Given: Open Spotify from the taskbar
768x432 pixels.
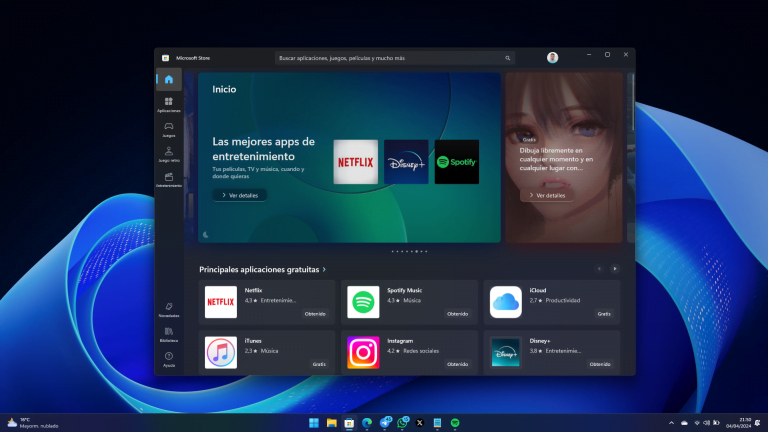Looking at the screenshot, I should click(455, 423).
